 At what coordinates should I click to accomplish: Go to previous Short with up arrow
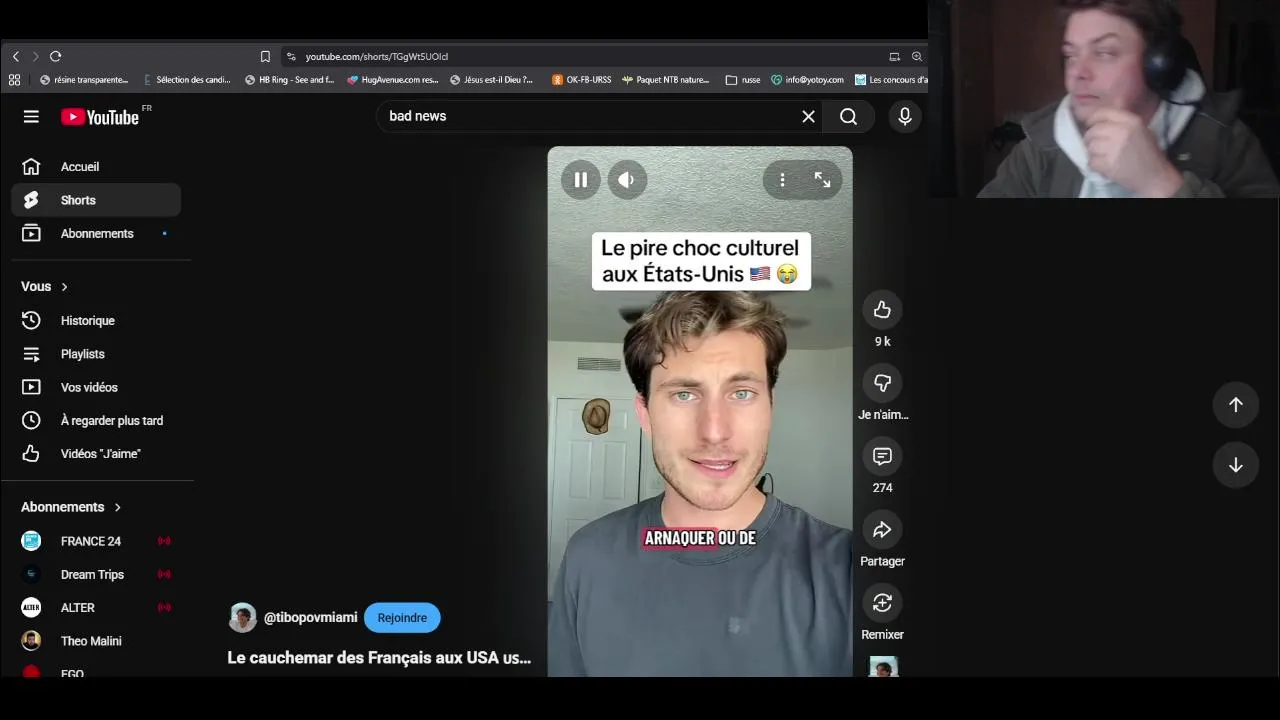pos(1236,405)
